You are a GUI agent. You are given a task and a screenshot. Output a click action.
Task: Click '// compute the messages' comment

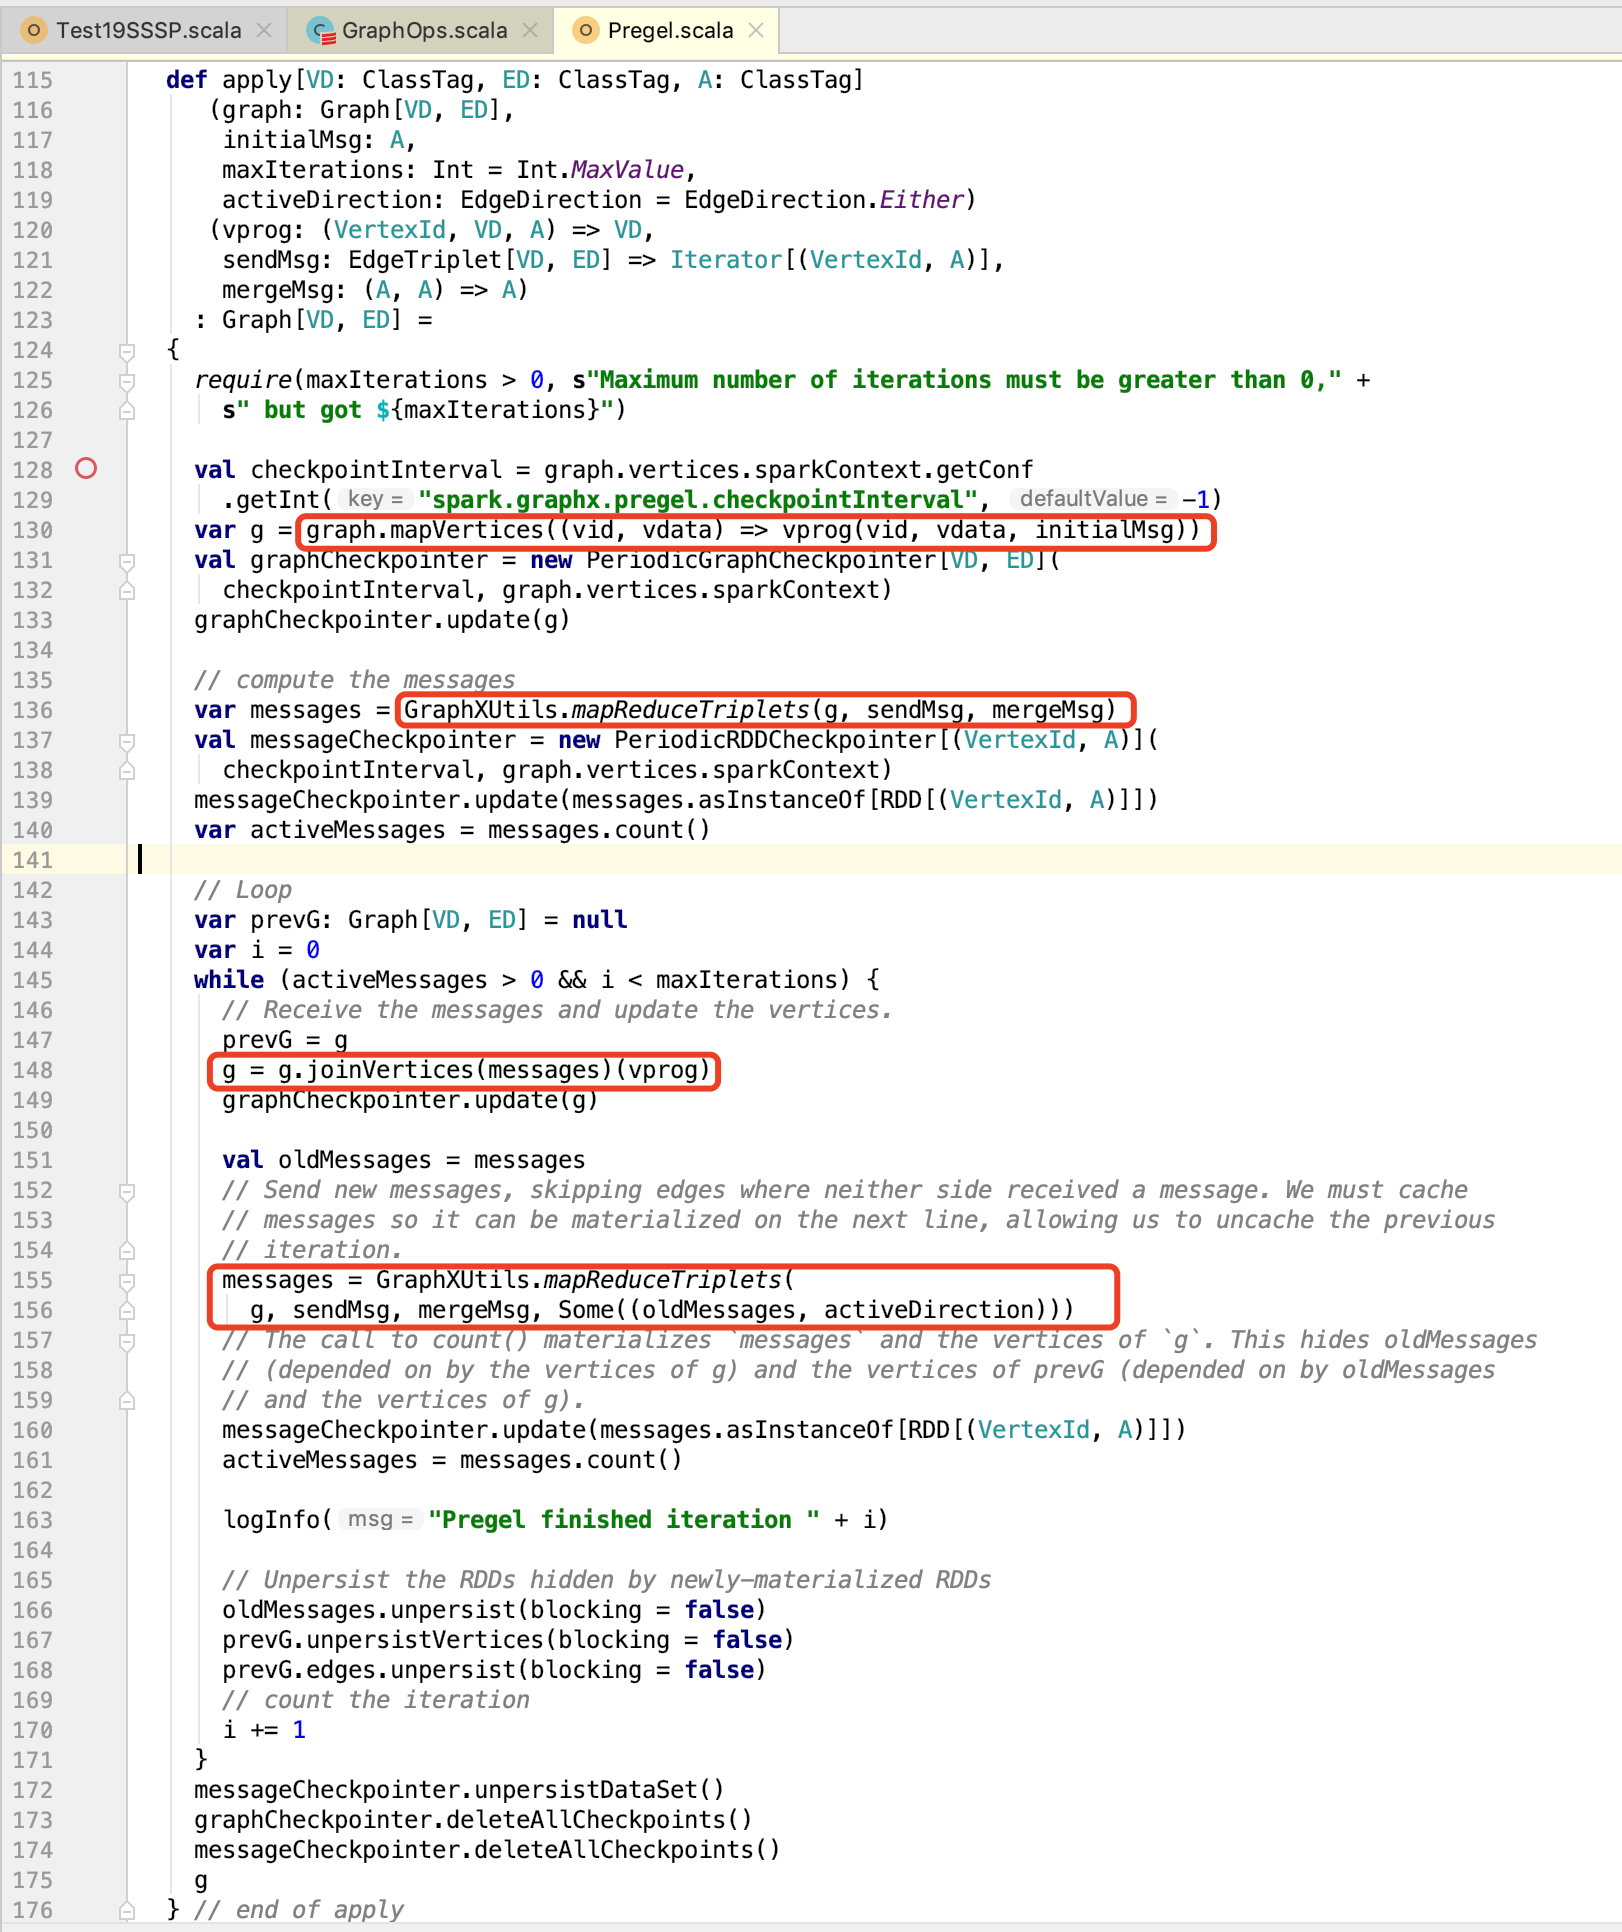[x=355, y=680]
